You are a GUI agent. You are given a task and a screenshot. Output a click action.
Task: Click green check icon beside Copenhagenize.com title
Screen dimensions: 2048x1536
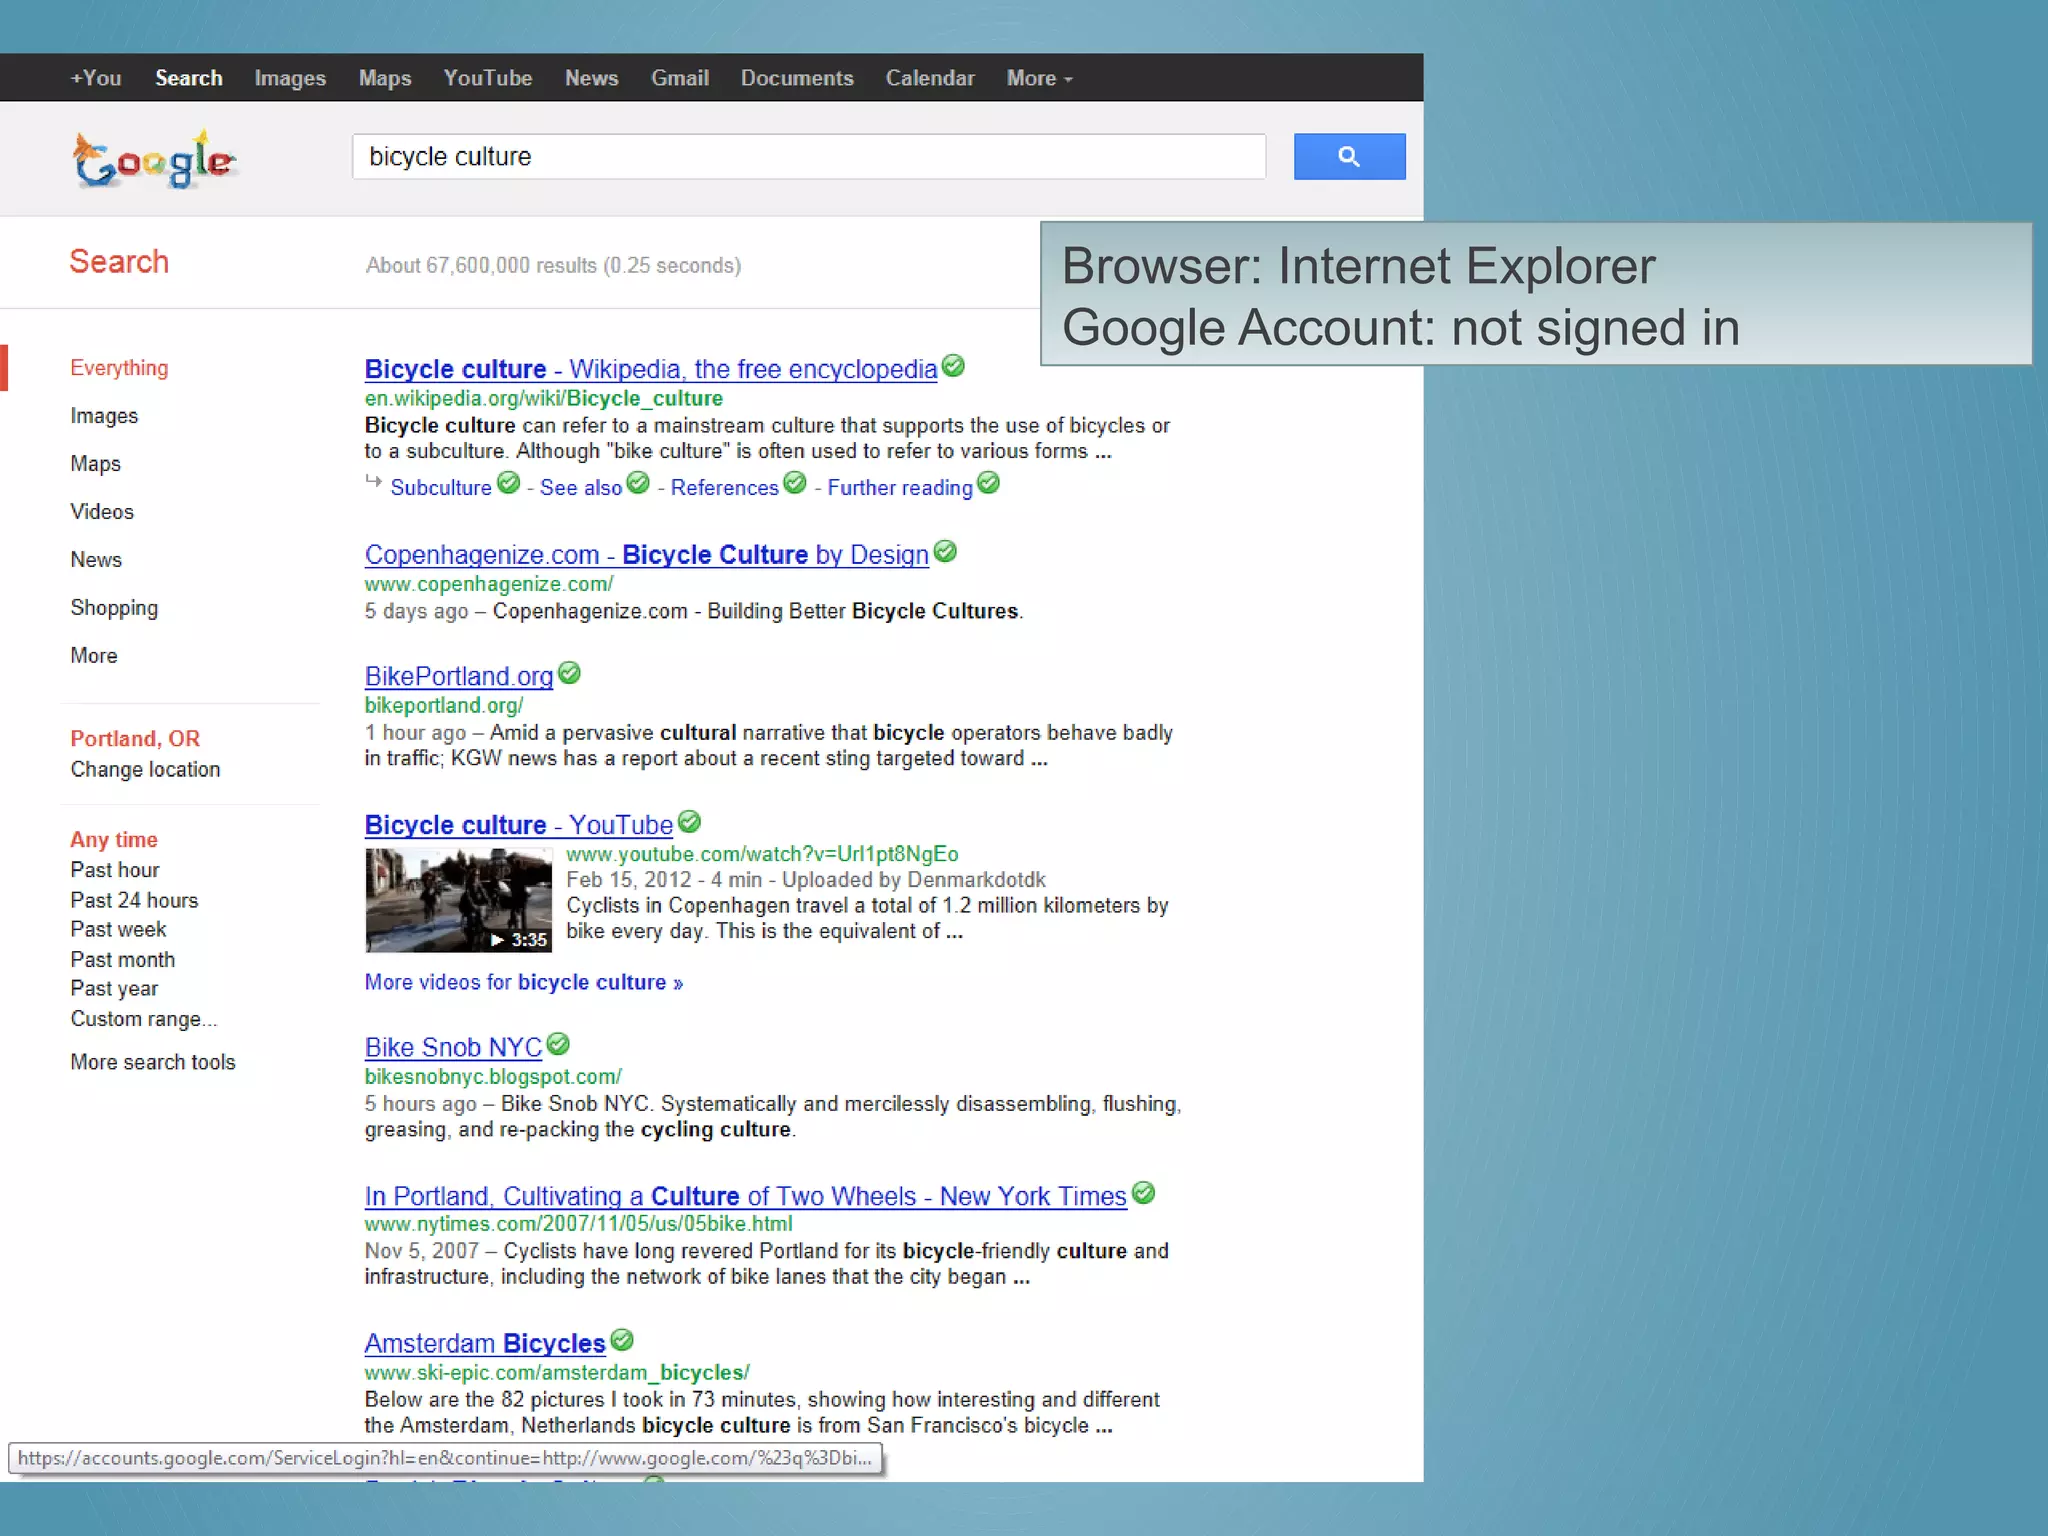(x=945, y=551)
